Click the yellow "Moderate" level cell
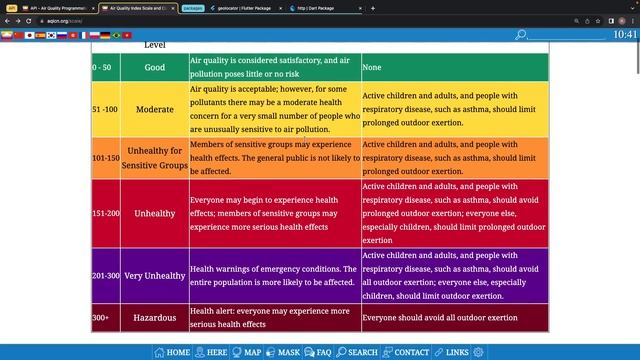640x360 pixels. 155,109
